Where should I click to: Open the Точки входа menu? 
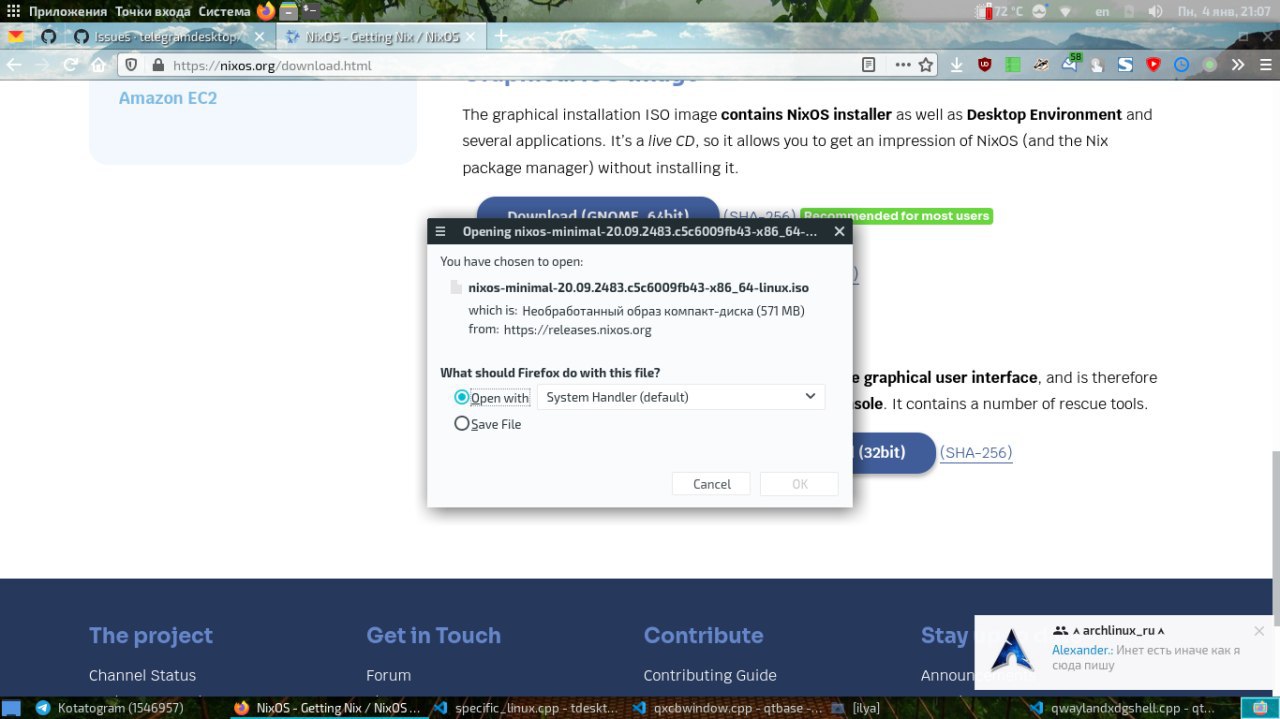tap(154, 11)
